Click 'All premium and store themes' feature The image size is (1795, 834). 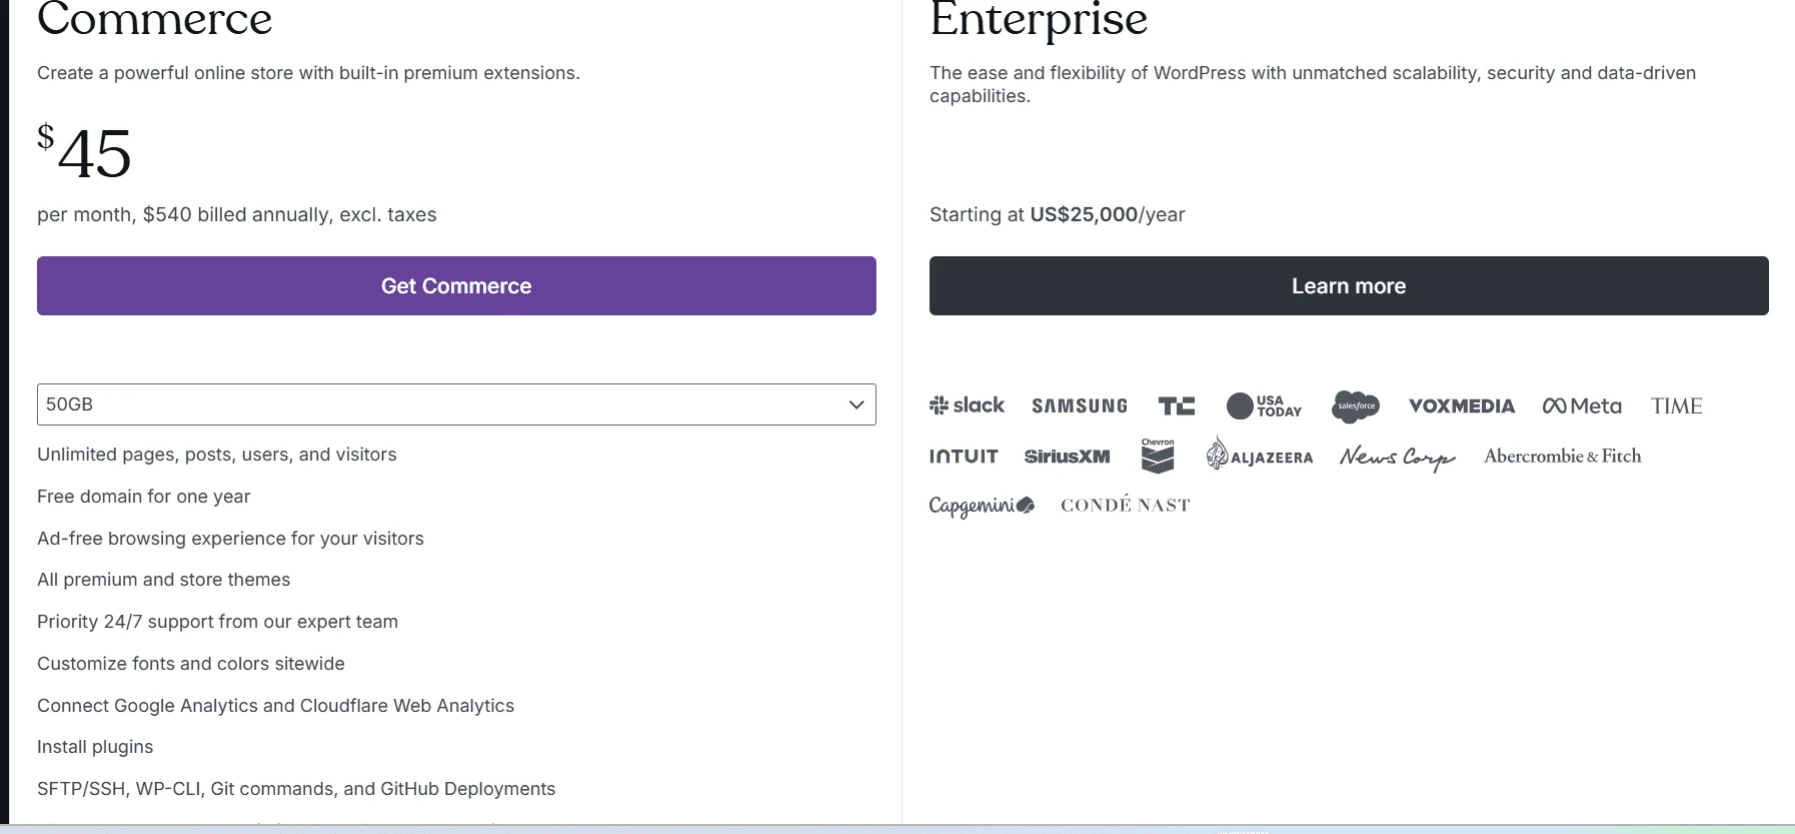pyautogui.click(x=164, y=580)
